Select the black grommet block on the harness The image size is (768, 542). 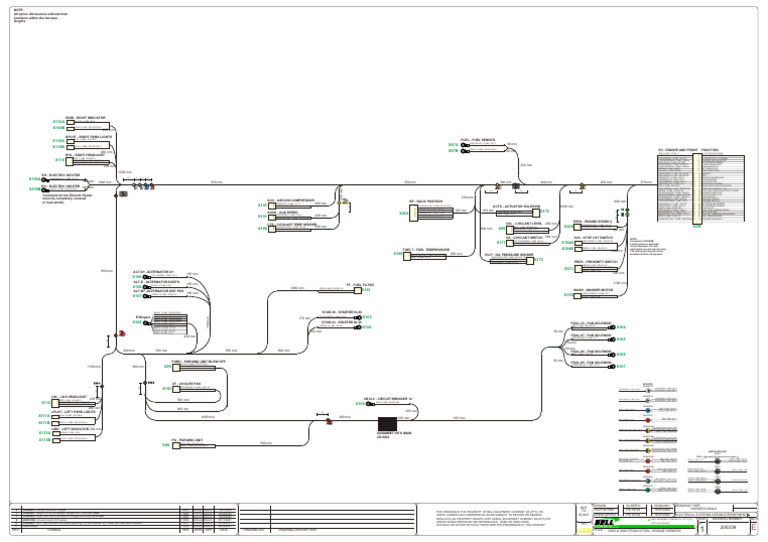387,424
